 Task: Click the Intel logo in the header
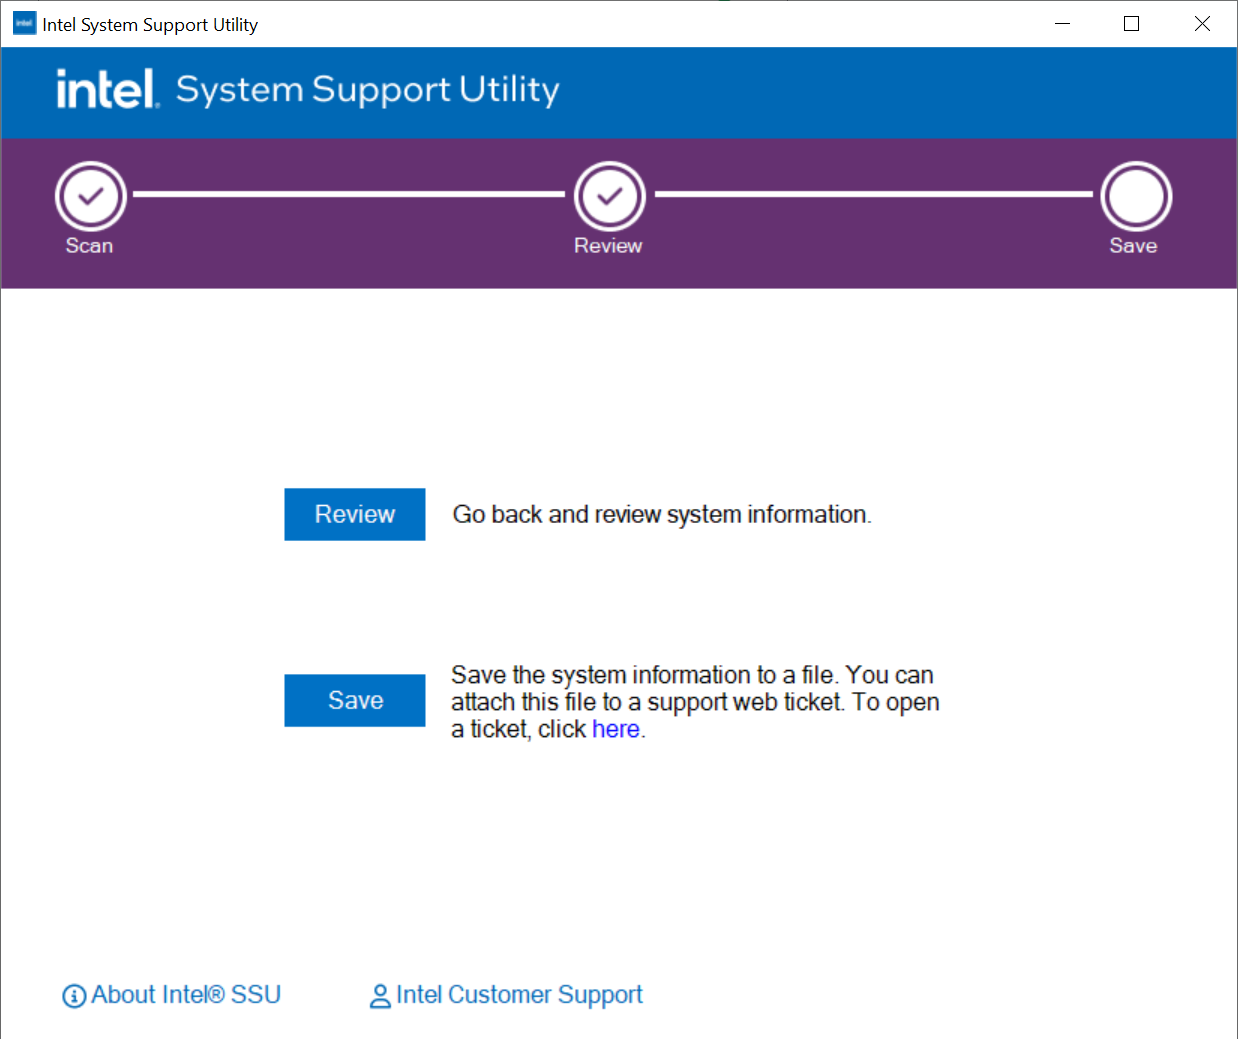coord(107,89)
